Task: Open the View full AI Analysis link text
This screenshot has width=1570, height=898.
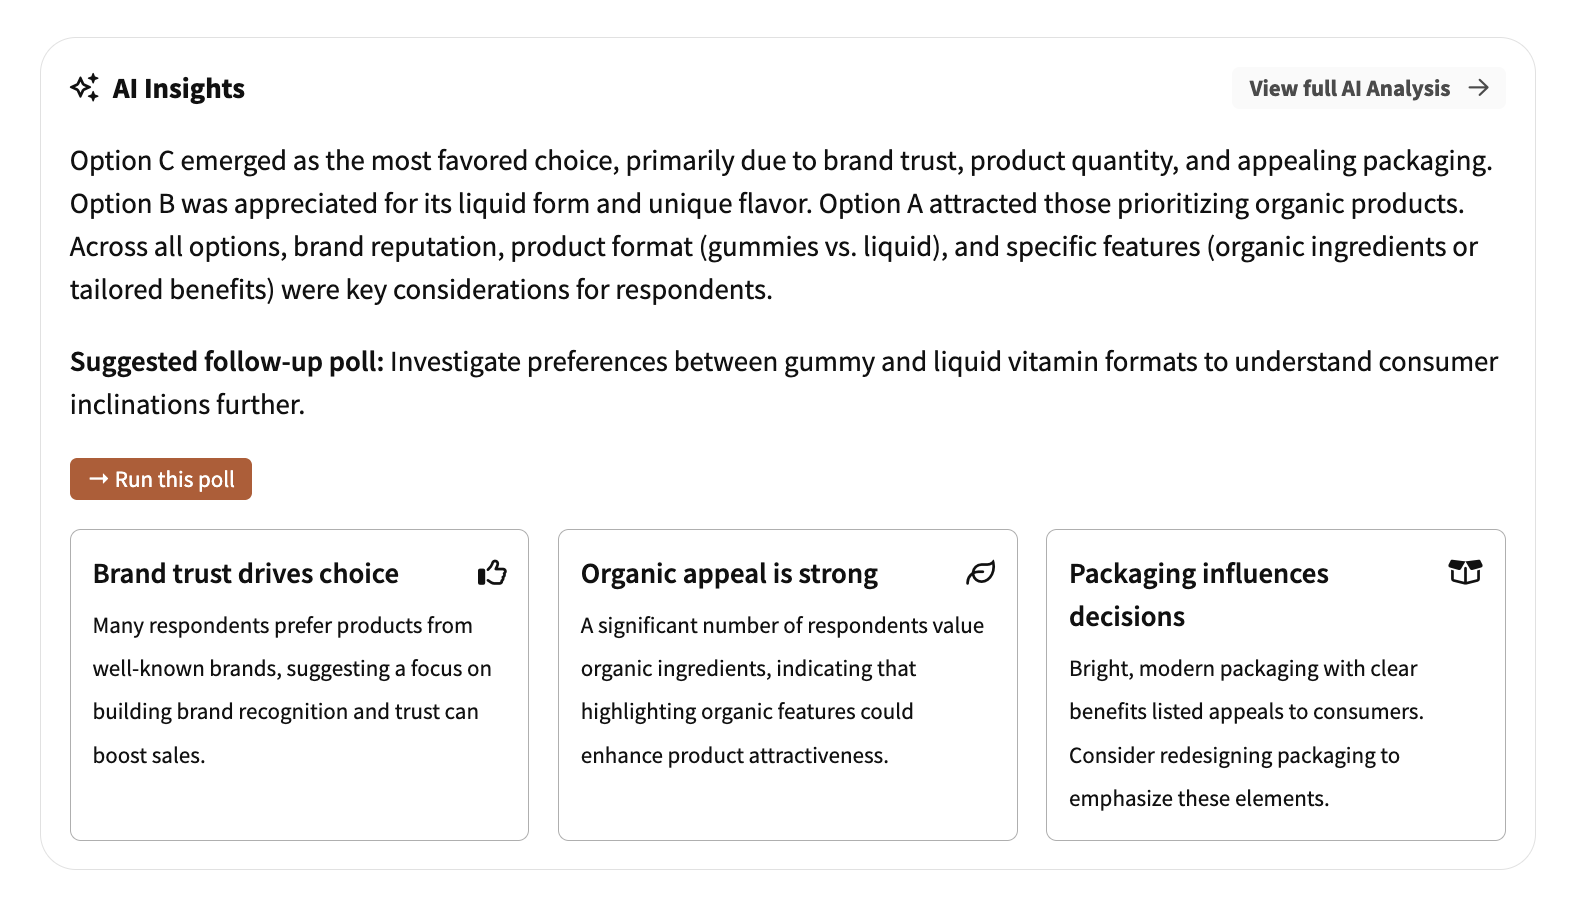Action: [1349, 88]
